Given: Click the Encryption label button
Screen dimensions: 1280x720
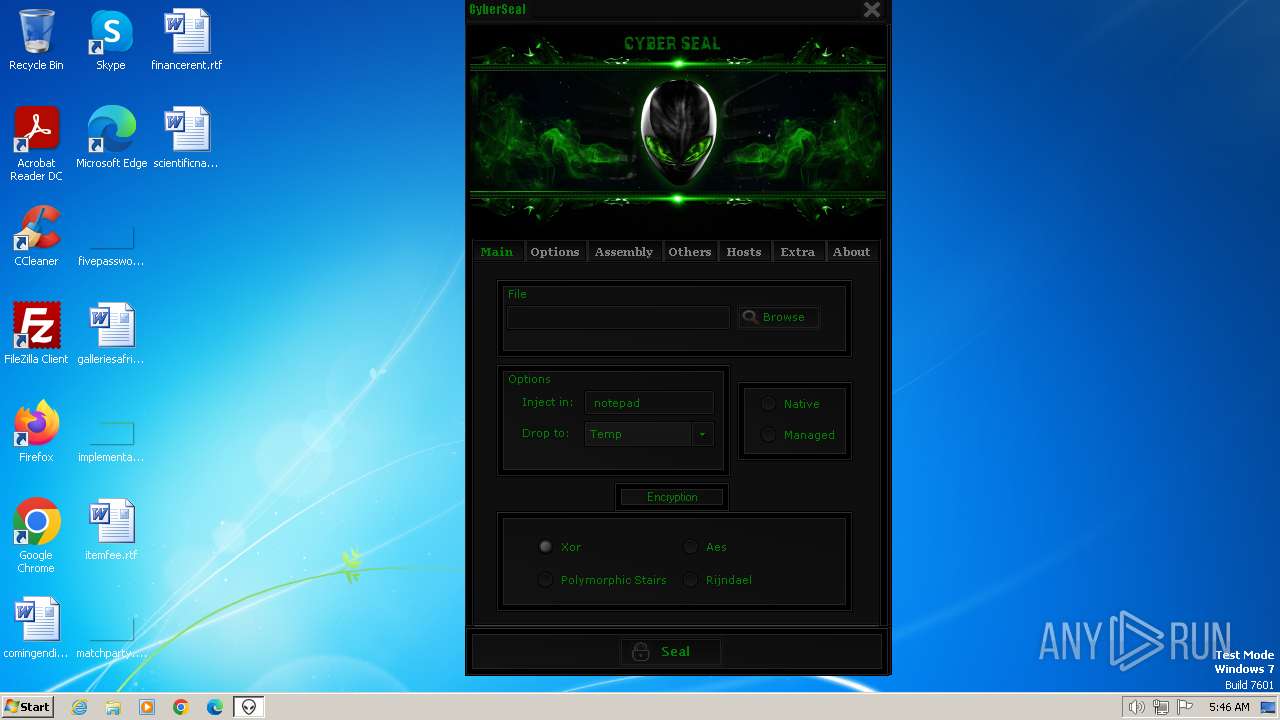Looking at the screenshot, I should pyautogui.click(x=672, y=497).
